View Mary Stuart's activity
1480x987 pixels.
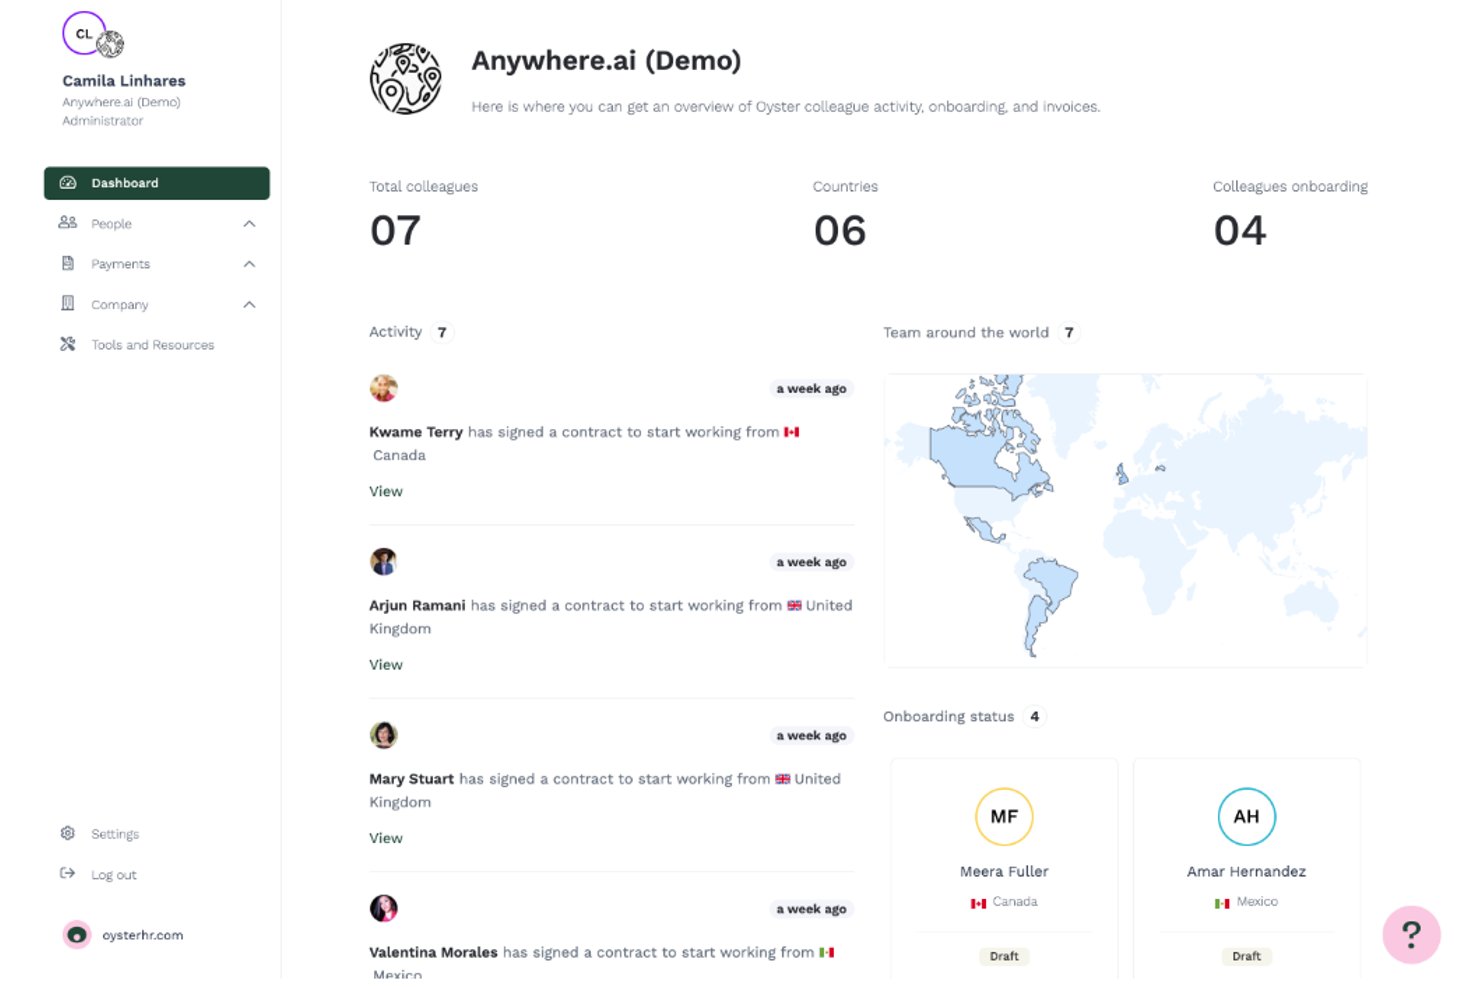tap(386, 838)
